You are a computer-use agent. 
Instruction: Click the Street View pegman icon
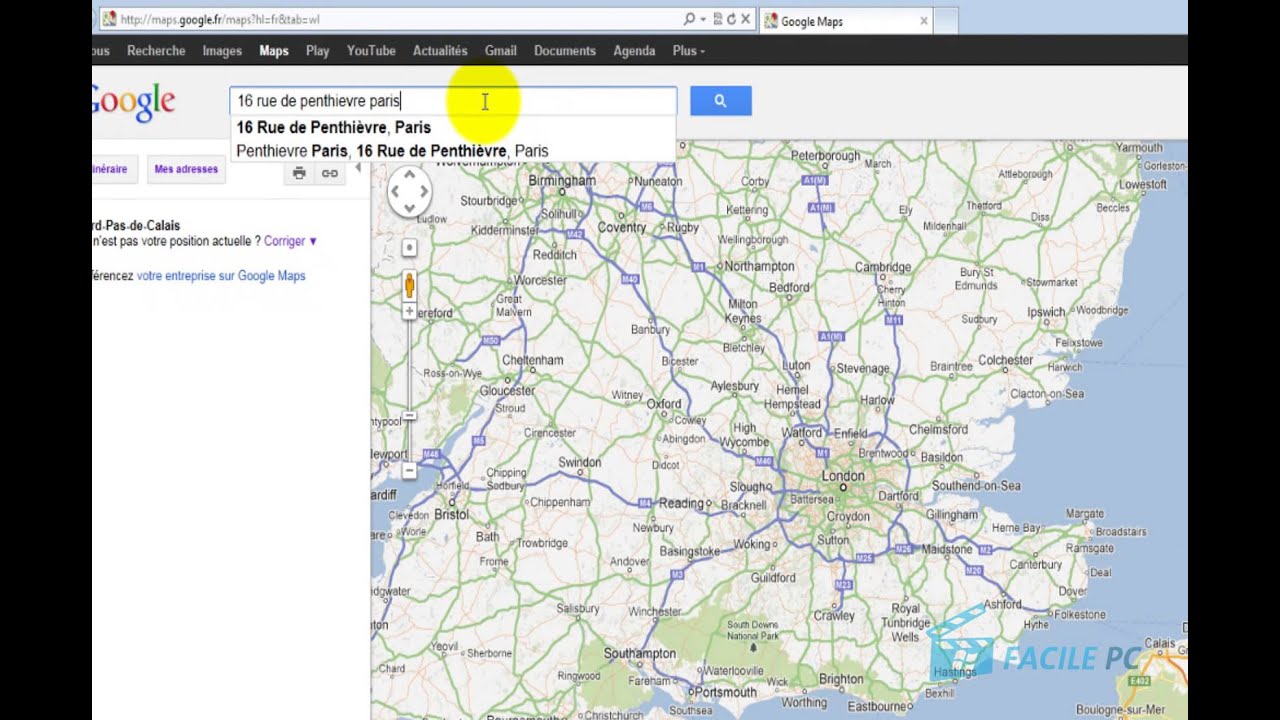tap(409, 285)
